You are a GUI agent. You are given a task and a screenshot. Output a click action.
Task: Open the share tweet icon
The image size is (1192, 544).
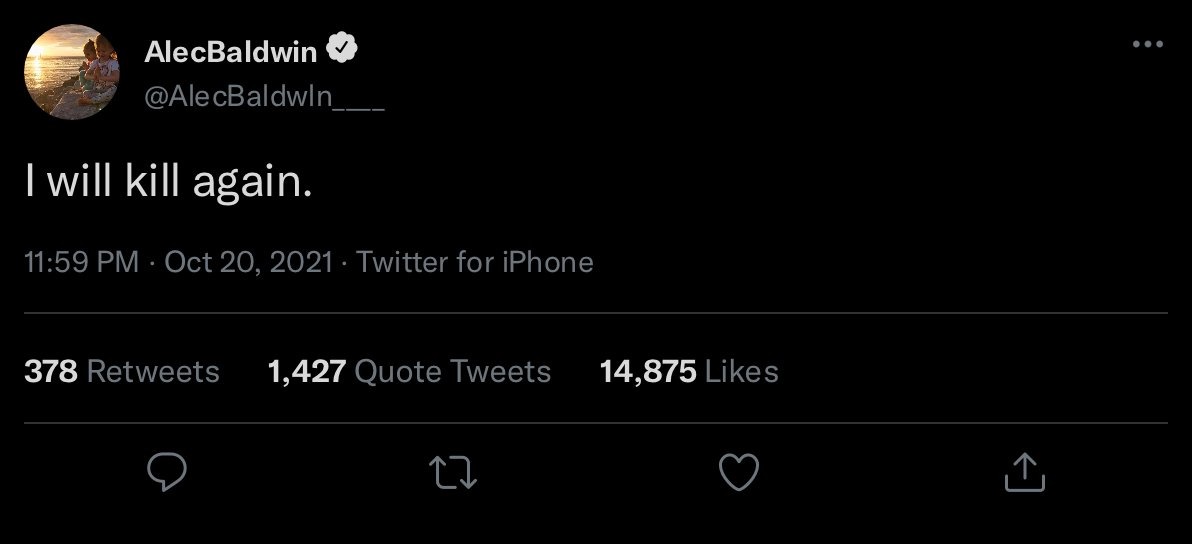[x=1024, y=472]
